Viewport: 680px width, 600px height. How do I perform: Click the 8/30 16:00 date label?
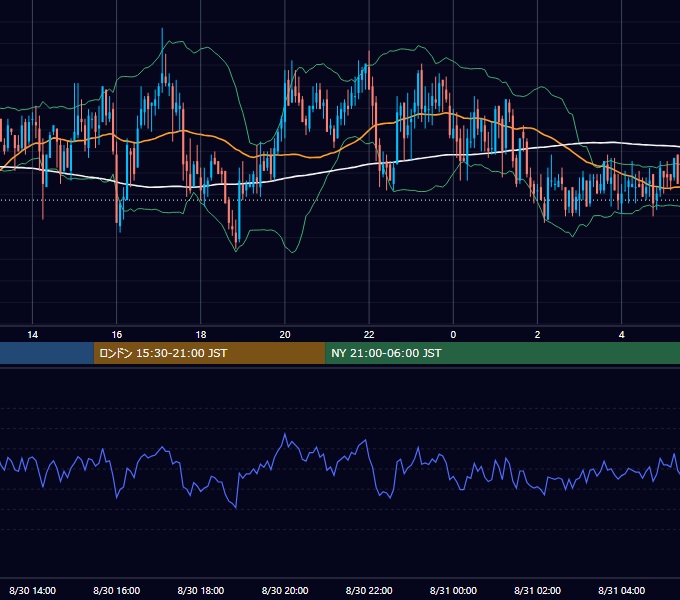coord(117,590)
